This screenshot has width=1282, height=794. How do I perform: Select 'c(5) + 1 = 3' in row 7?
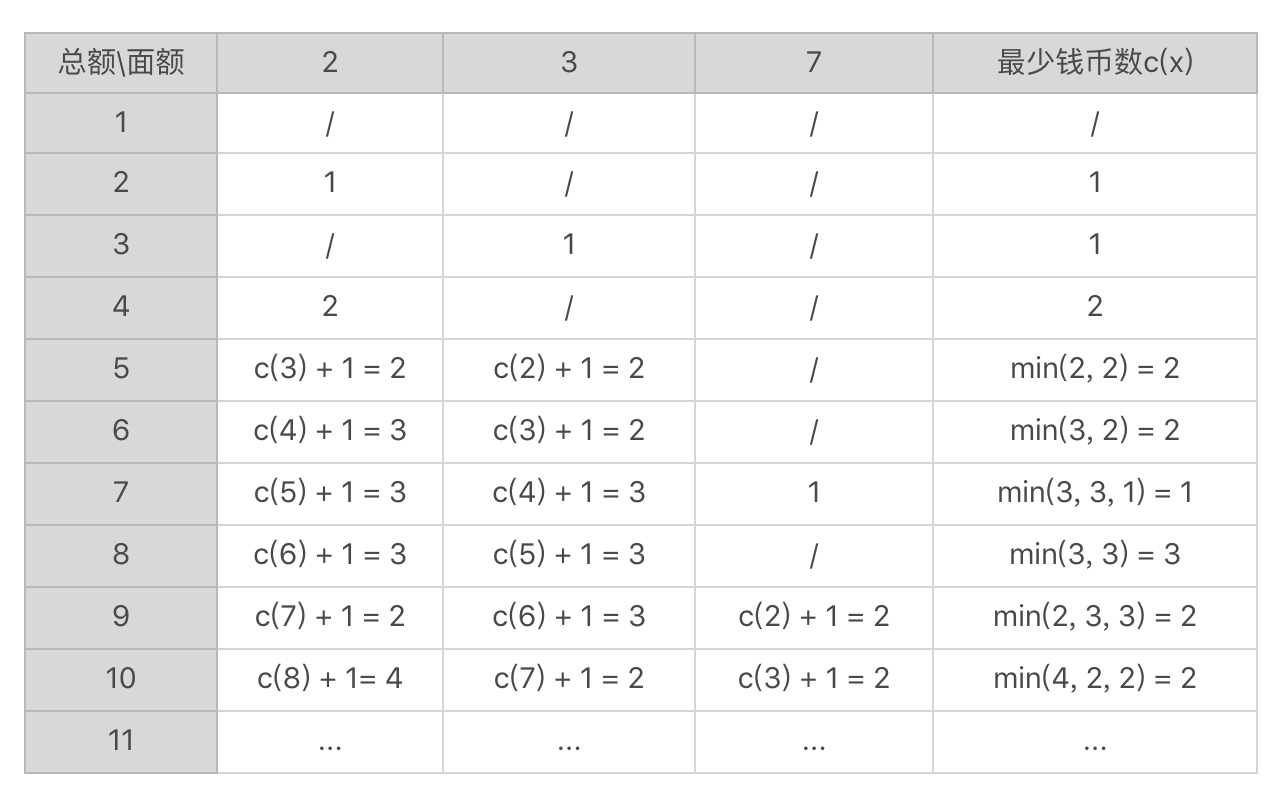tap(330, 492)
